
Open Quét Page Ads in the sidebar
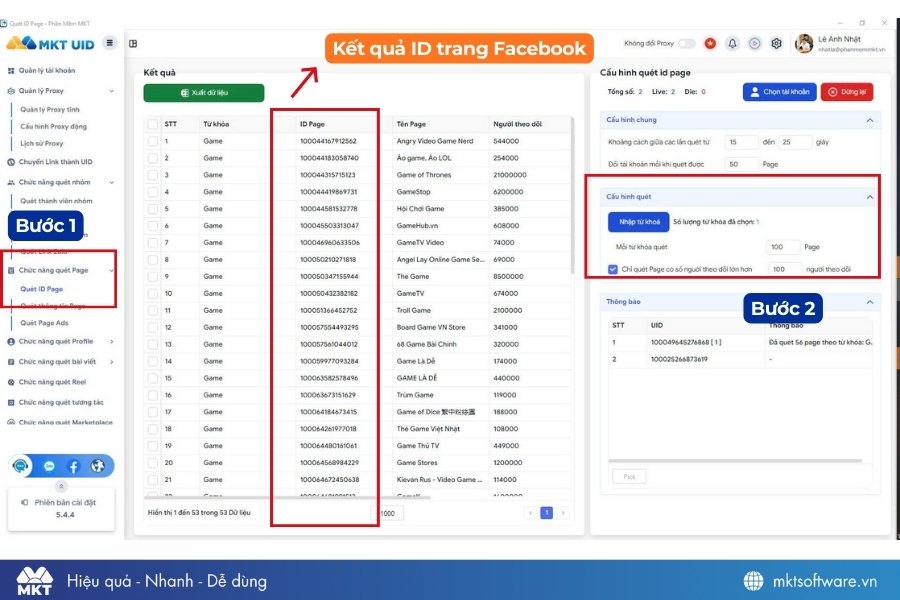(50, 323)
